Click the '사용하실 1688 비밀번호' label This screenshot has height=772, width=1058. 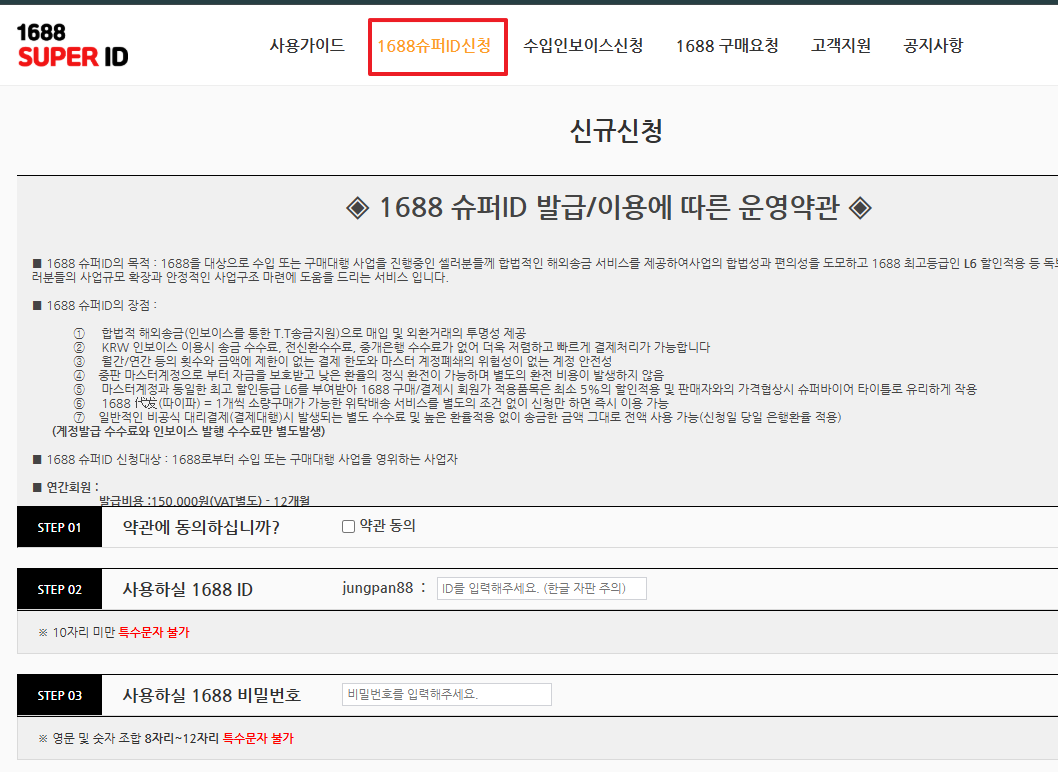[x=211, y=695]
